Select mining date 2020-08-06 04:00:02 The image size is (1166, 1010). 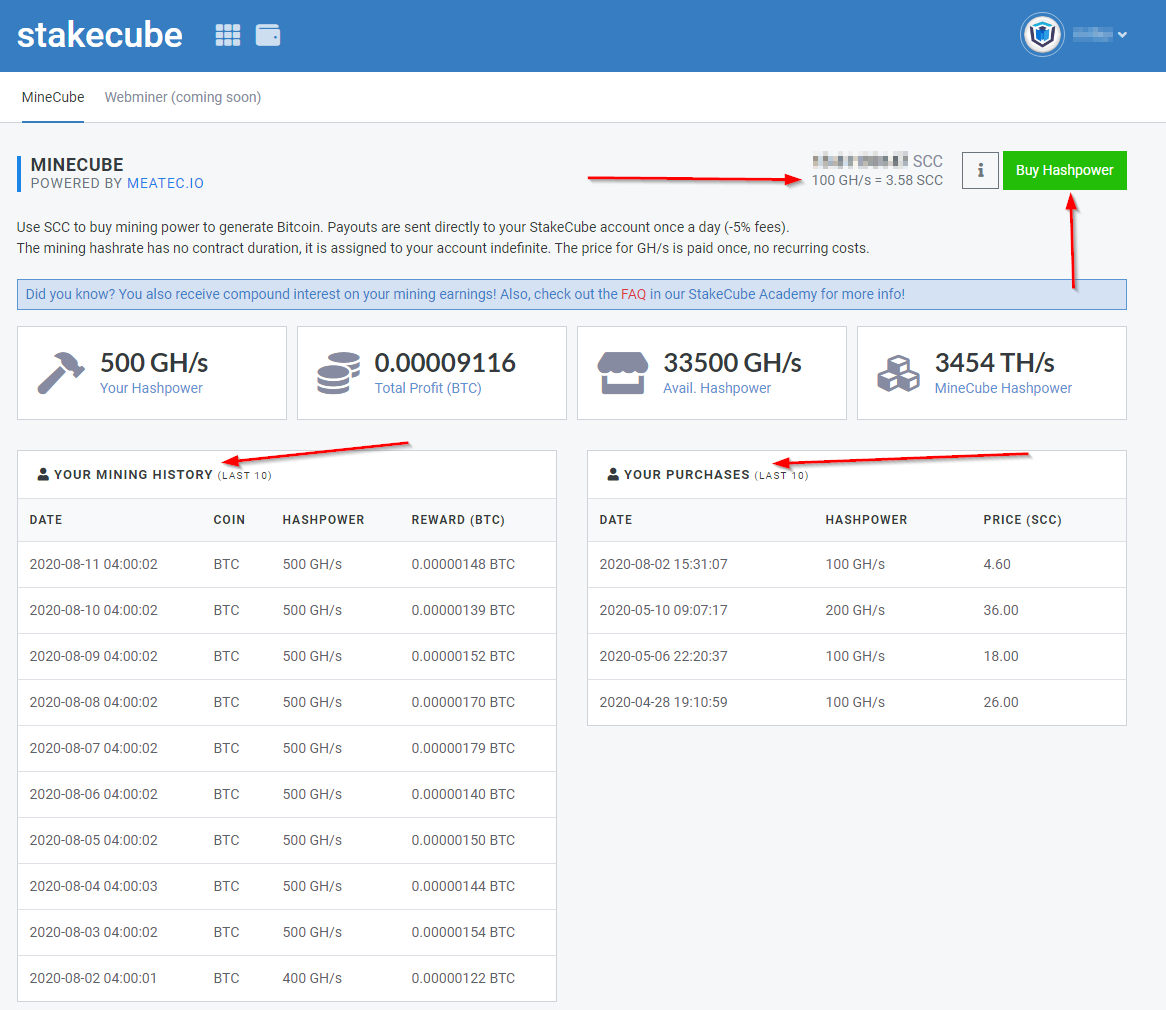pos(94,795)
